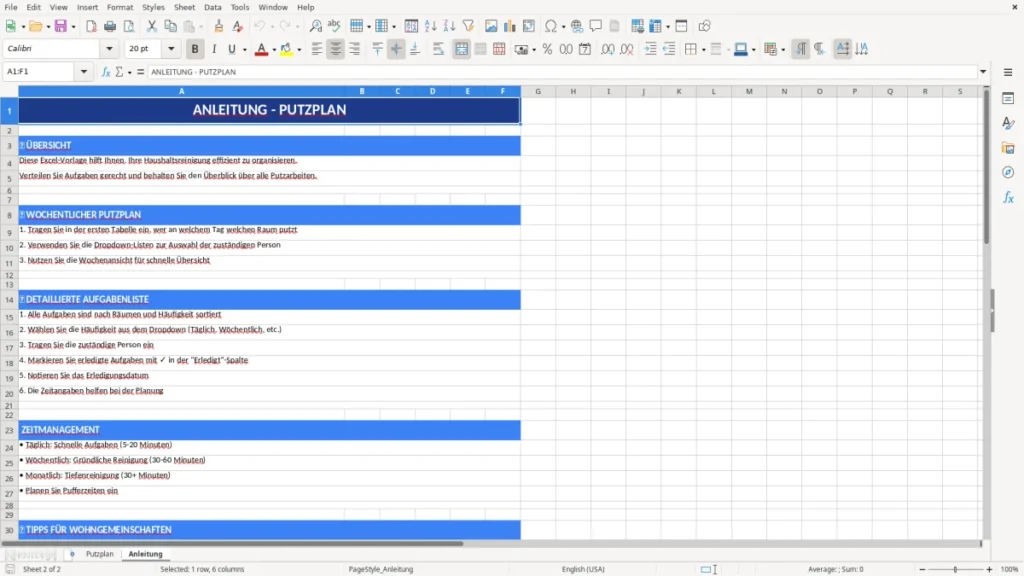Select row 8 by its header
This screenshot has width=1024, height=576.
click(9, 215)
